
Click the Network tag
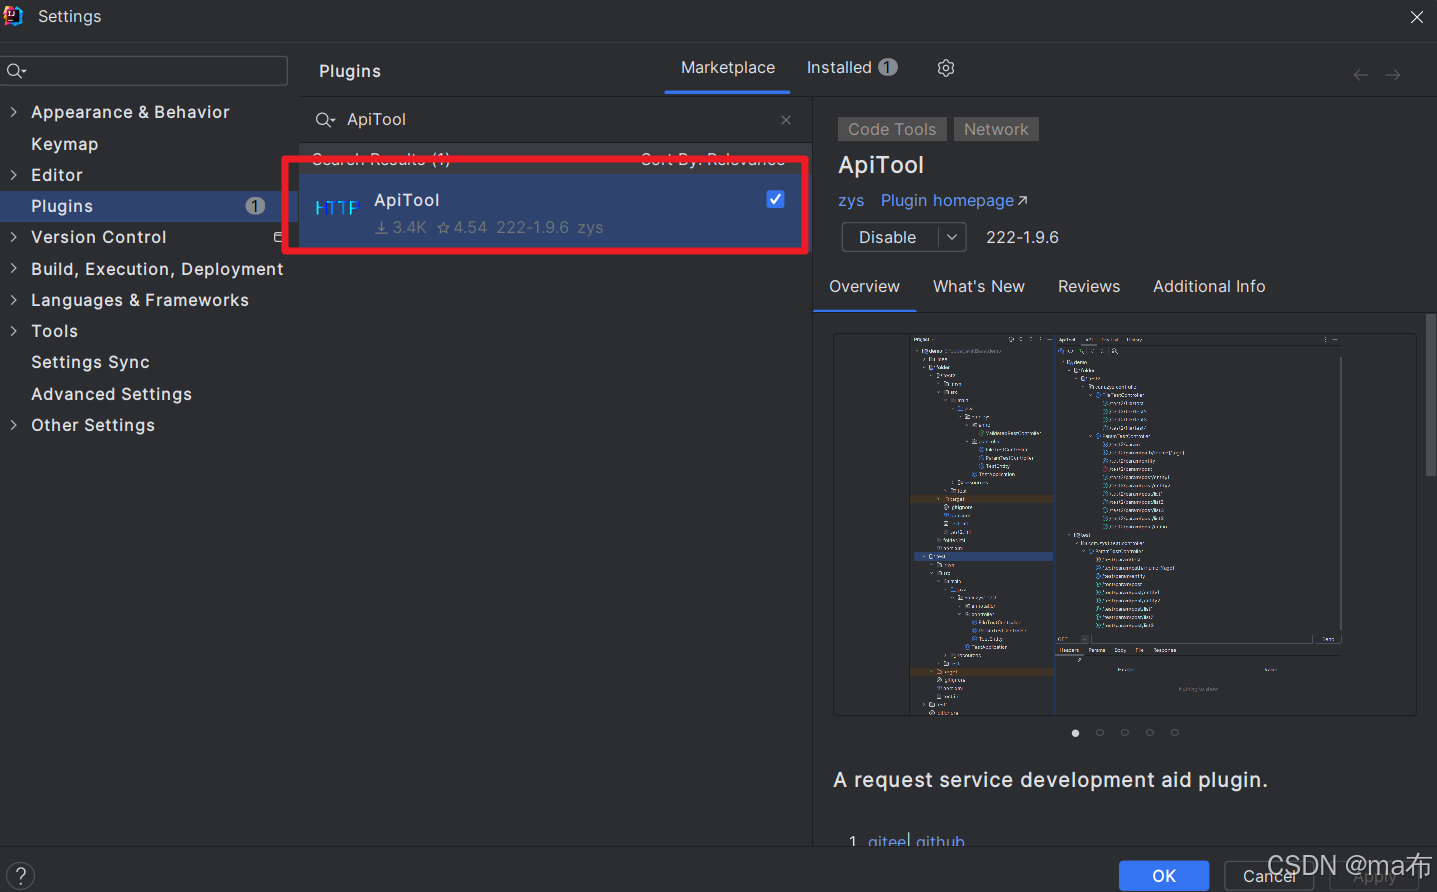click(x=996, y=129)
